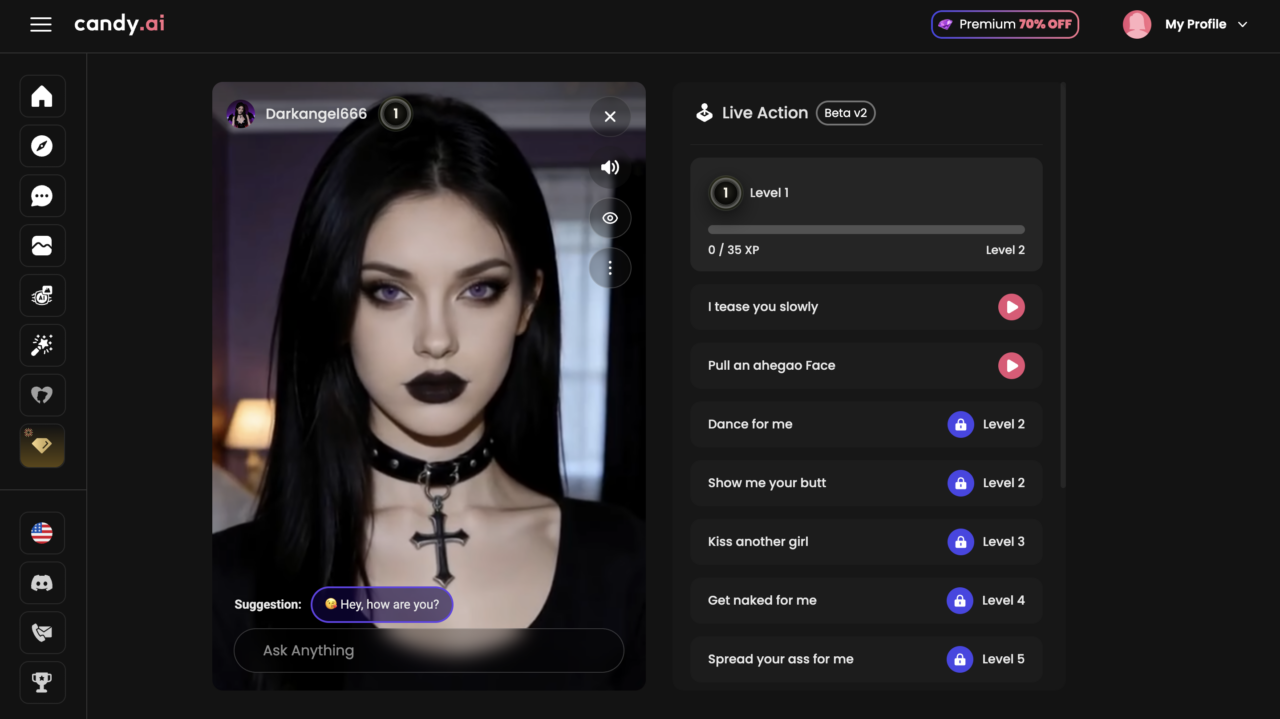Click the 'Dance for me' label
This screenshot has width=1280, height=719.
pyautogui.click(x=750, y=424)
